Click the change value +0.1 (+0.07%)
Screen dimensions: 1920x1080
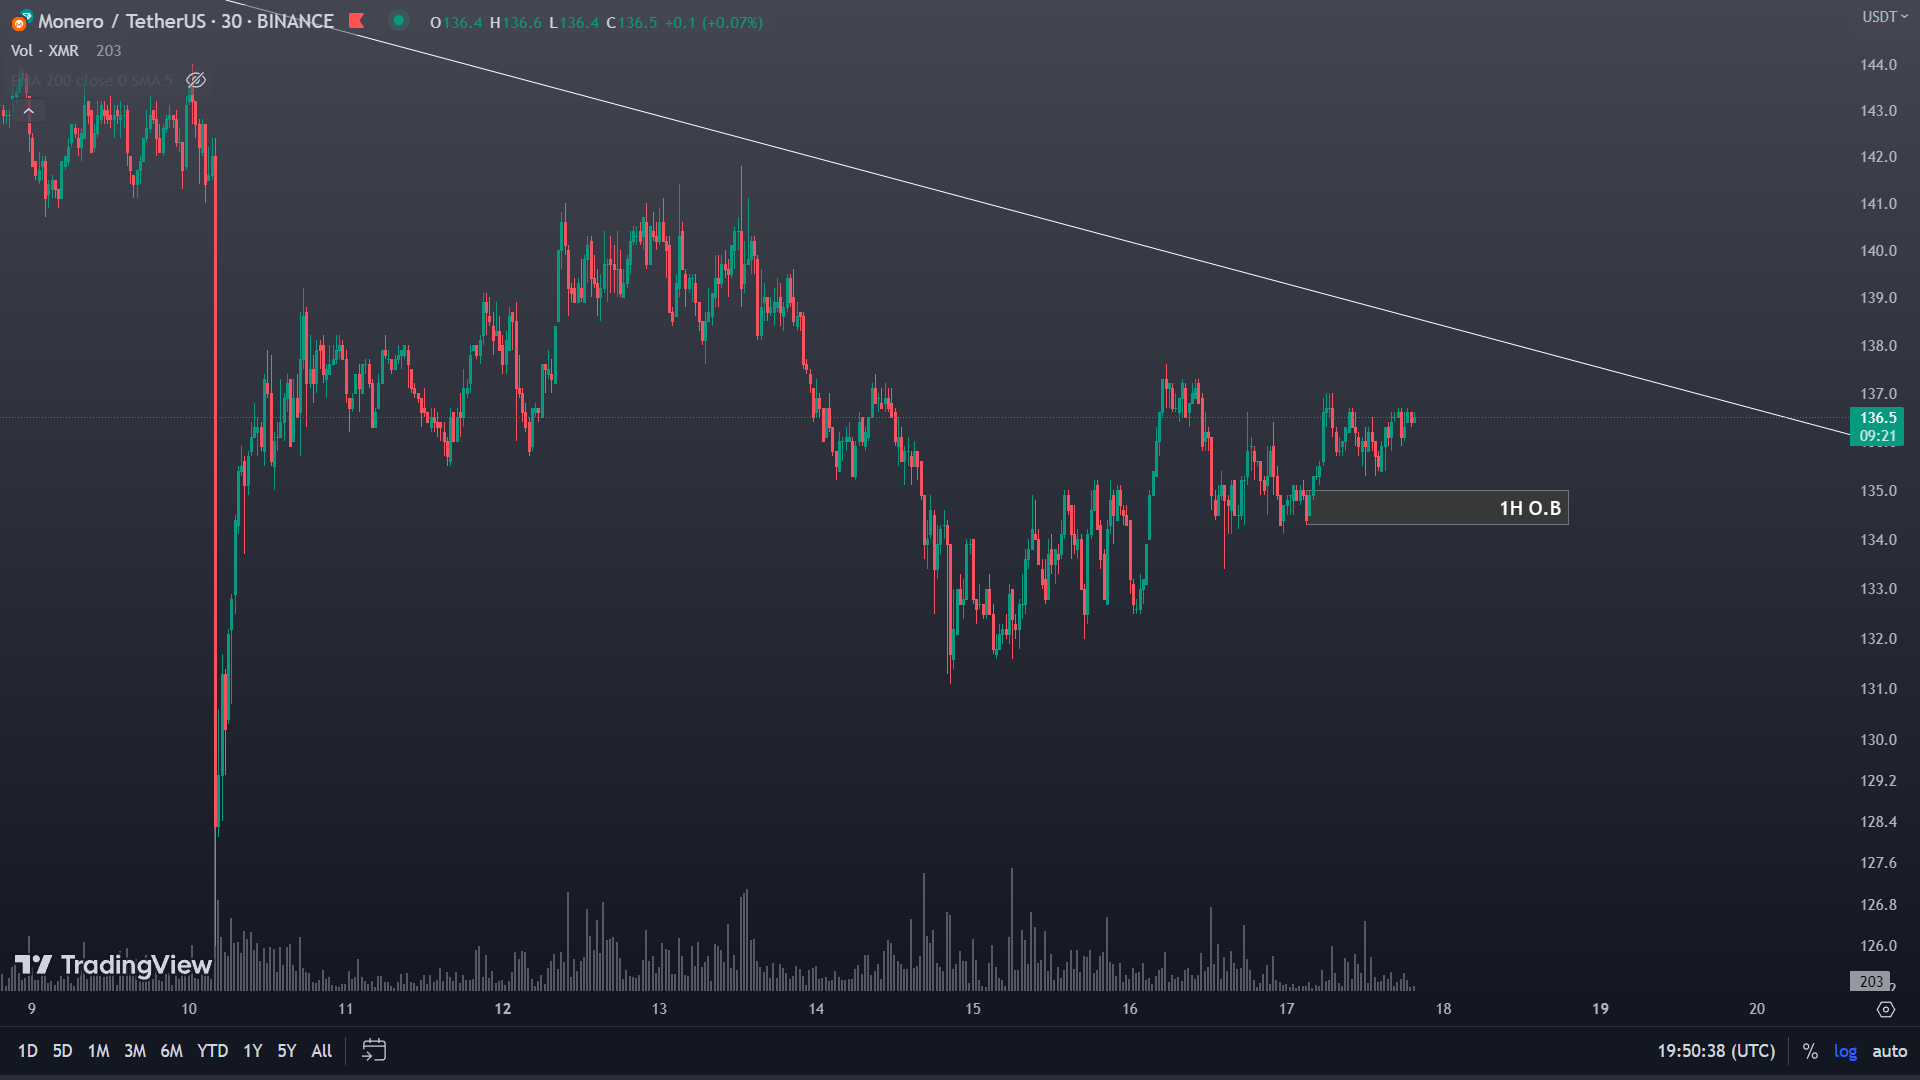point(713,22)
